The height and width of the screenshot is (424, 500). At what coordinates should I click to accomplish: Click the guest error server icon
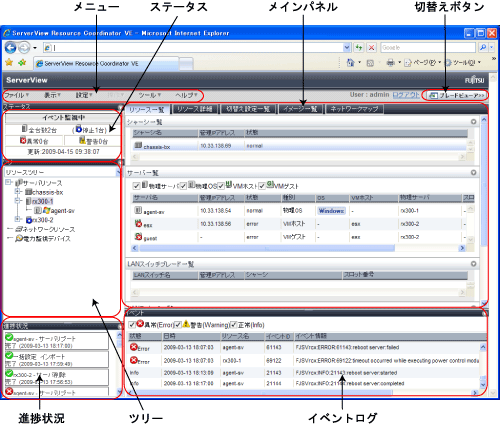click(138, 237)
